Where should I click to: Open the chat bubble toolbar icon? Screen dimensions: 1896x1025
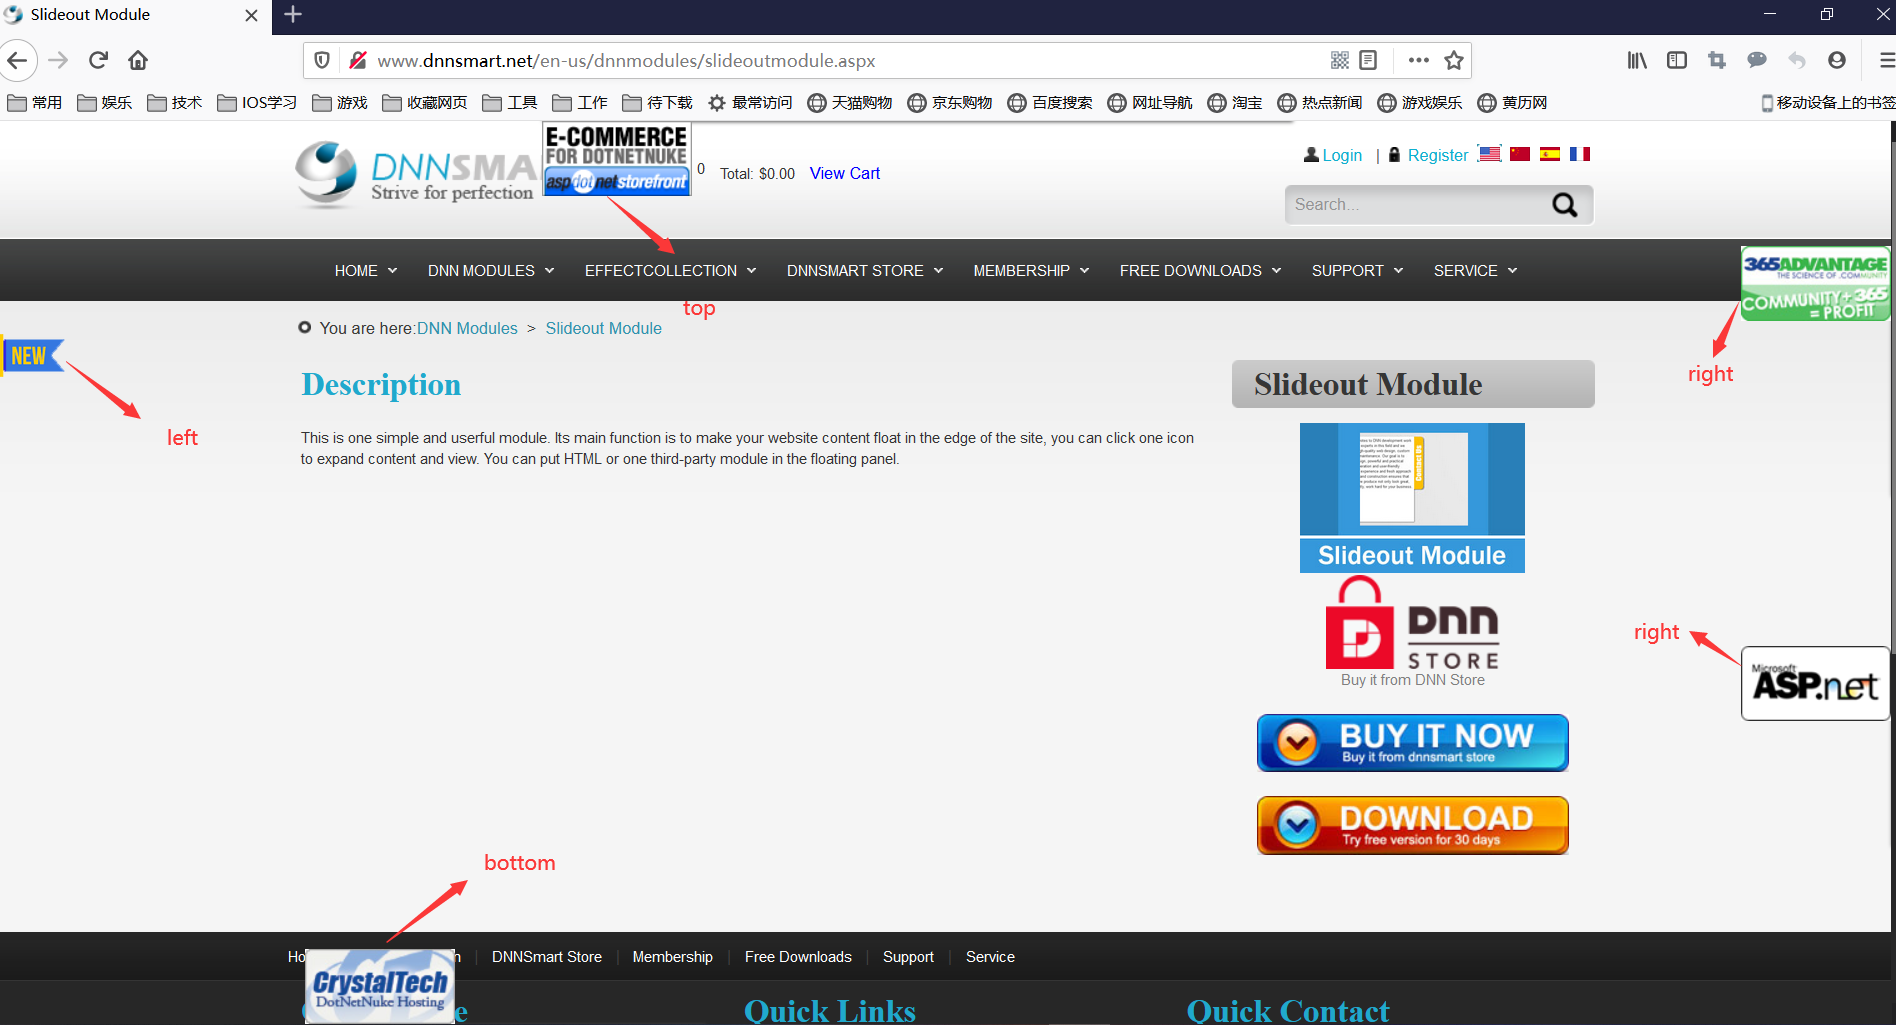1757,60
